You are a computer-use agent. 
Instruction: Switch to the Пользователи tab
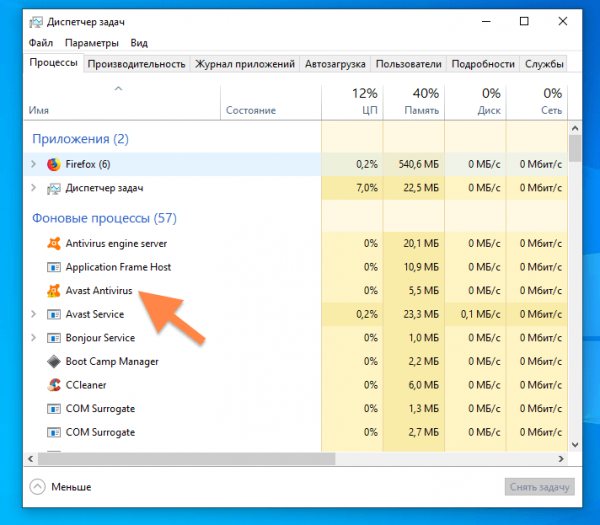pos(409,64)
